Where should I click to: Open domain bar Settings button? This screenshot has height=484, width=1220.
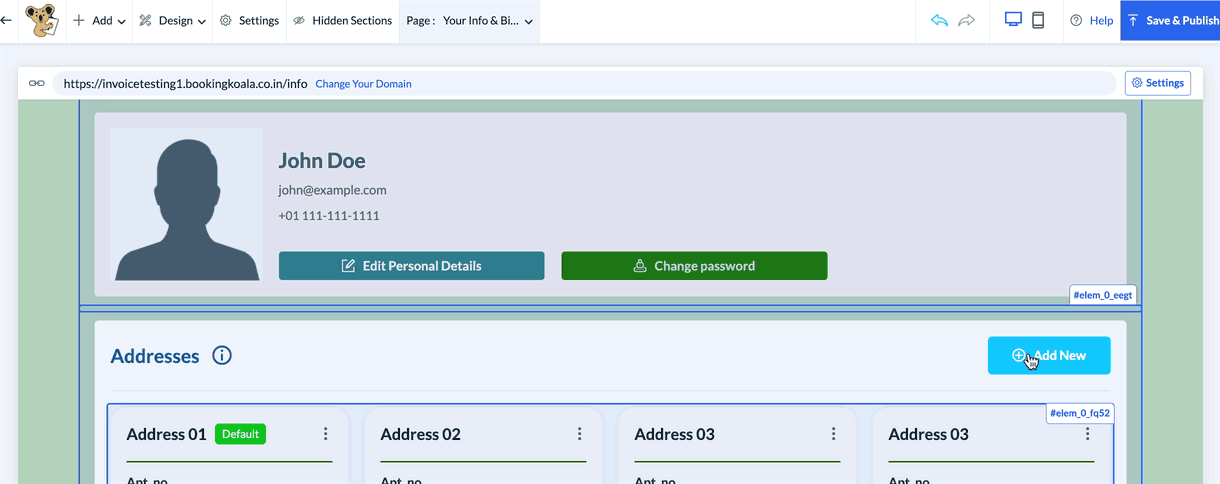(x=1157, y=83)
